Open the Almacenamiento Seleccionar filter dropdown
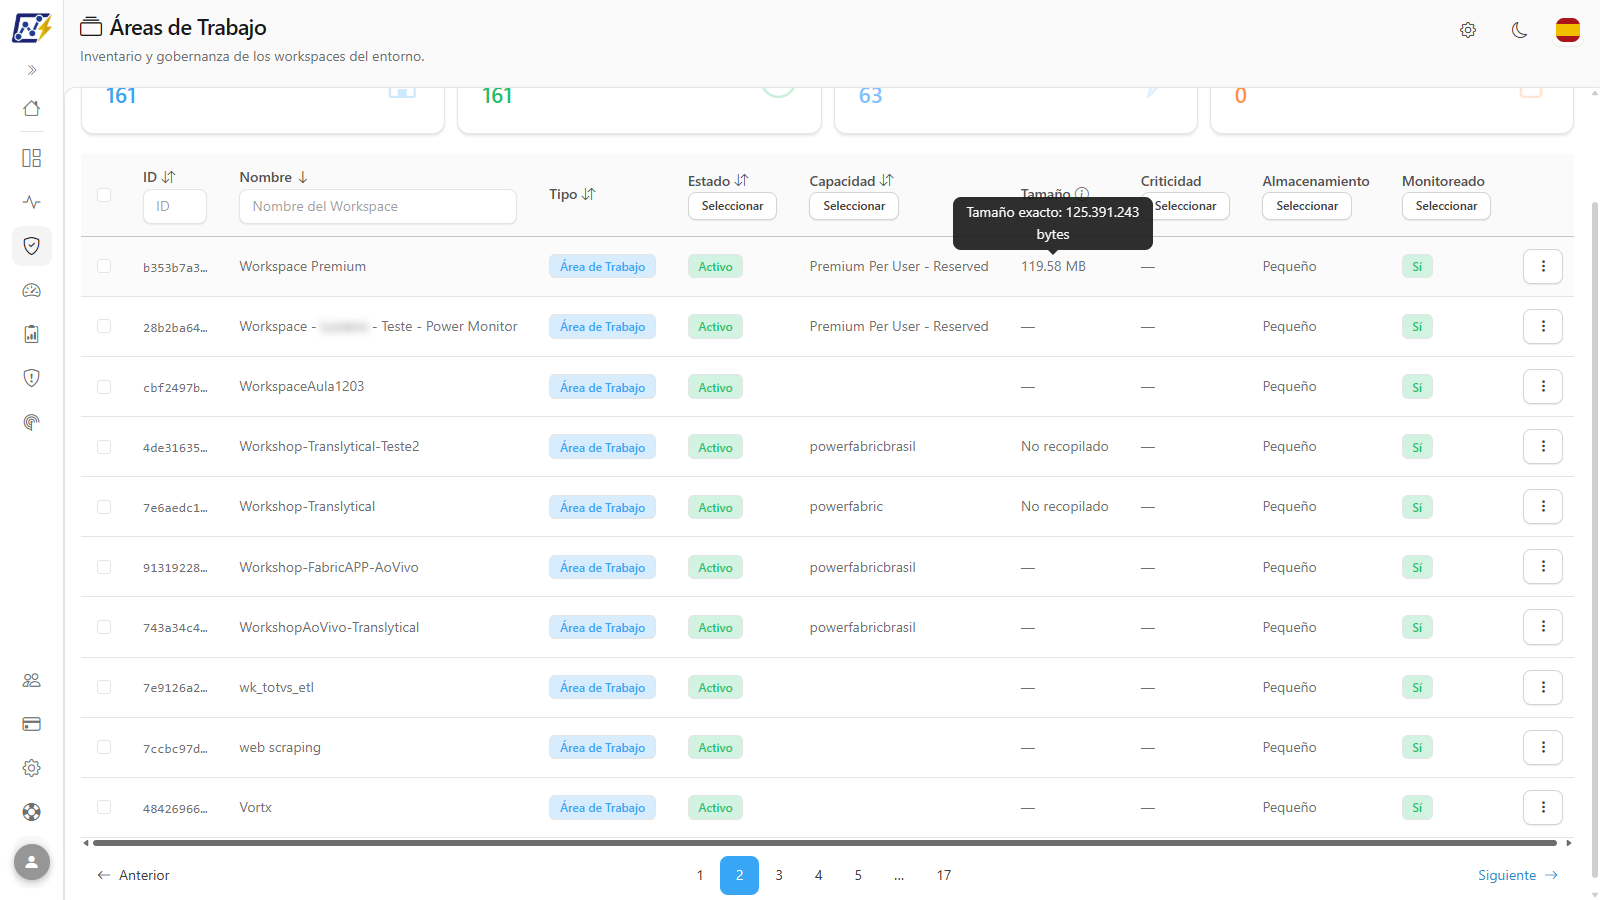The height and width of the screenshot is (900, 1600). pos(1307,206)
